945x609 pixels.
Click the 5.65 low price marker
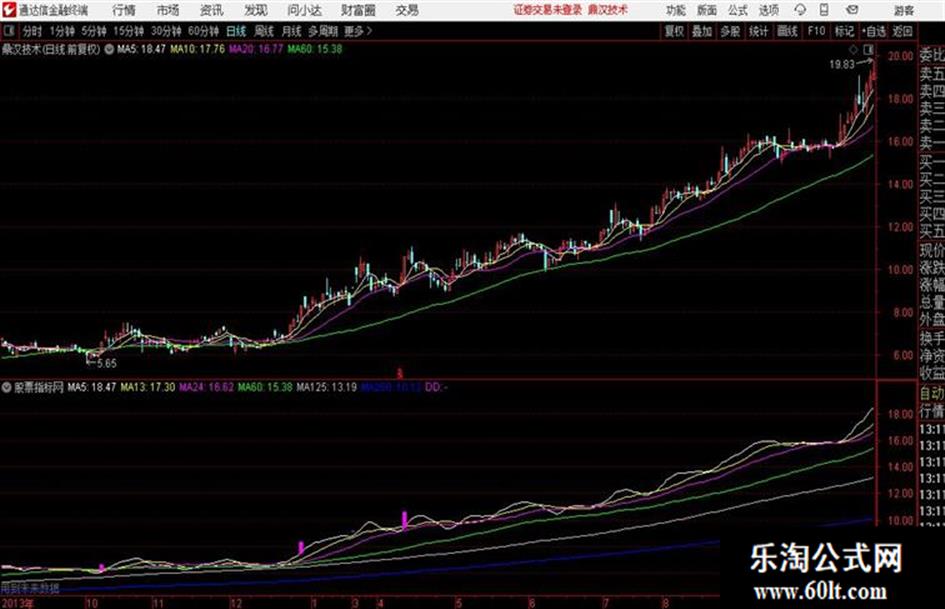pyautogui.click(x=107, y=363)
